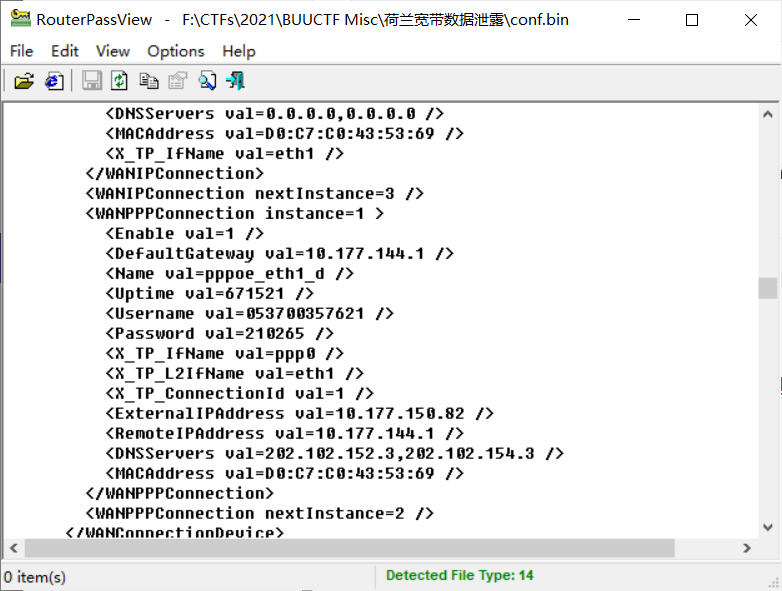This screenshot has width=782, height=591.
Task: Expand the Options menu
Action: point(176,51)
